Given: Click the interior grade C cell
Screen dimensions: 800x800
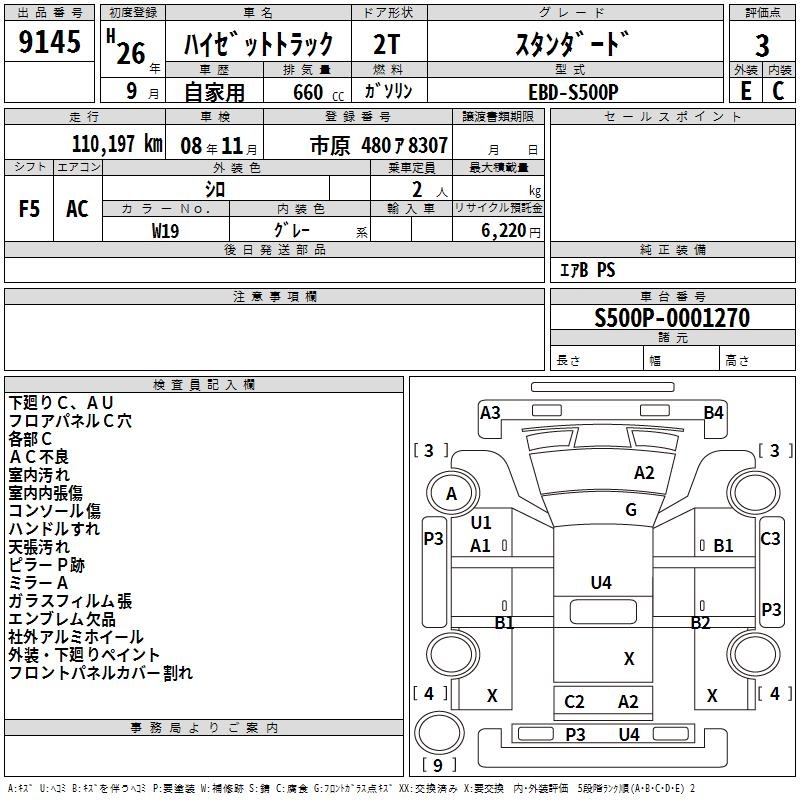Looking at the screenshot, I should 778,90.
